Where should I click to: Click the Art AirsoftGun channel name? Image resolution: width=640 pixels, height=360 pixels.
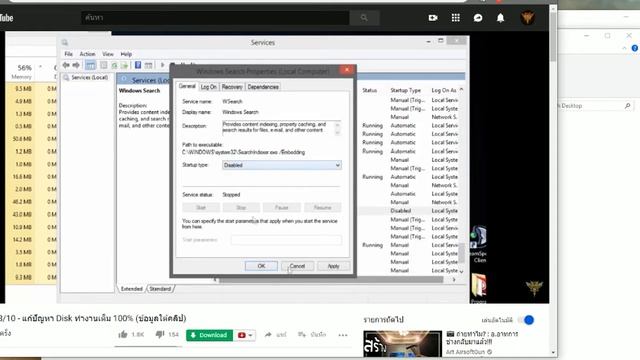coord(465,351)
